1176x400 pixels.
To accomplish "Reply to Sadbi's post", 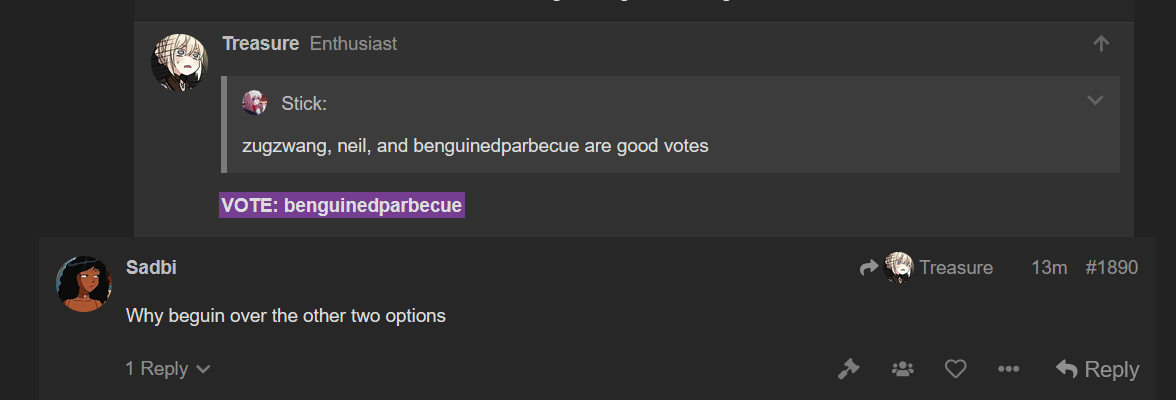I will tap(1097, 368).
